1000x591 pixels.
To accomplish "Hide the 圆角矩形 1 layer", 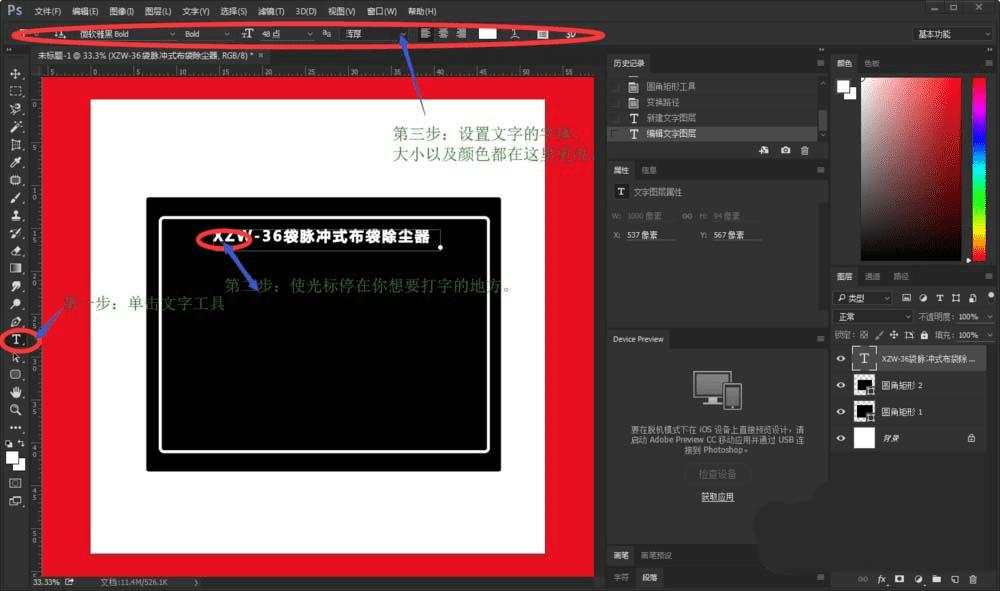I will (x=841, y=411).
